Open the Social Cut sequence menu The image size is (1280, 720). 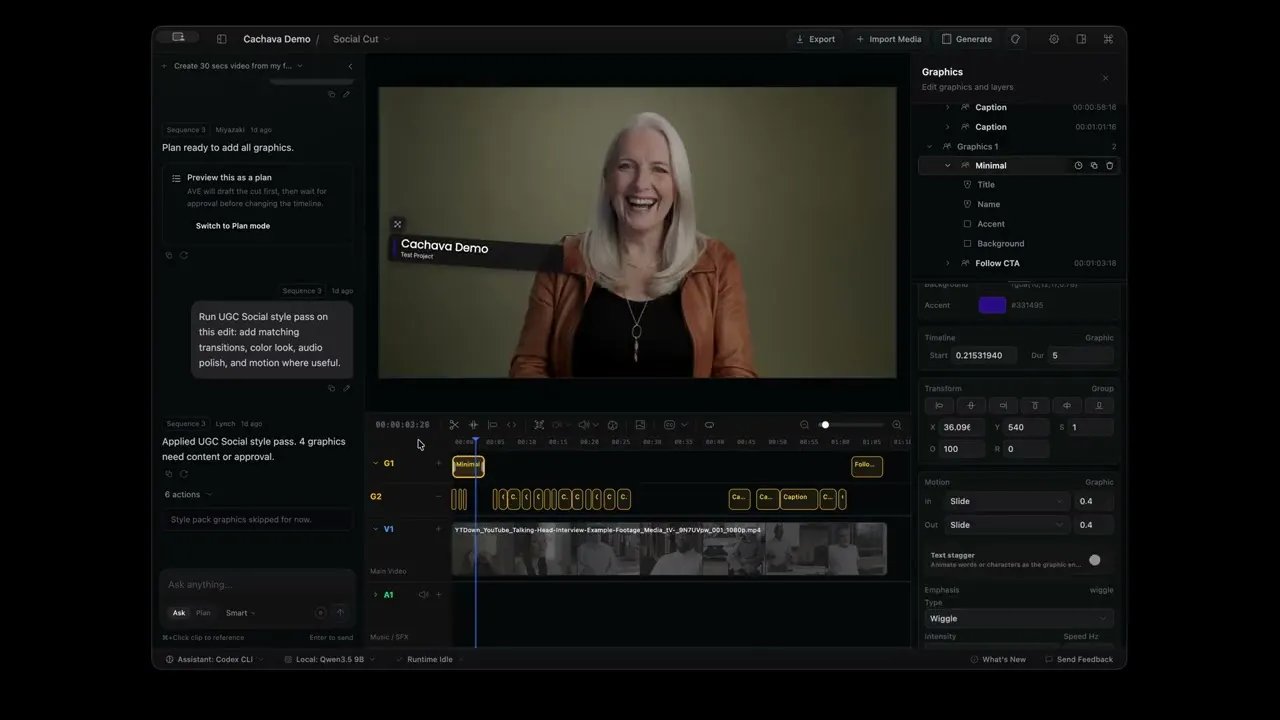361,39
